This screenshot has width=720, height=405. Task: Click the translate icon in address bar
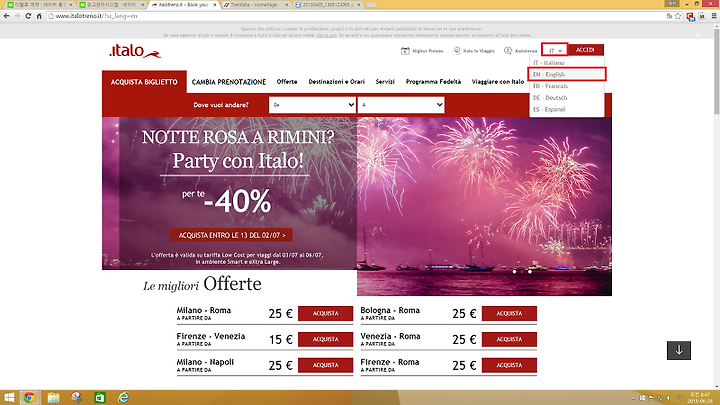click(669, 16)
